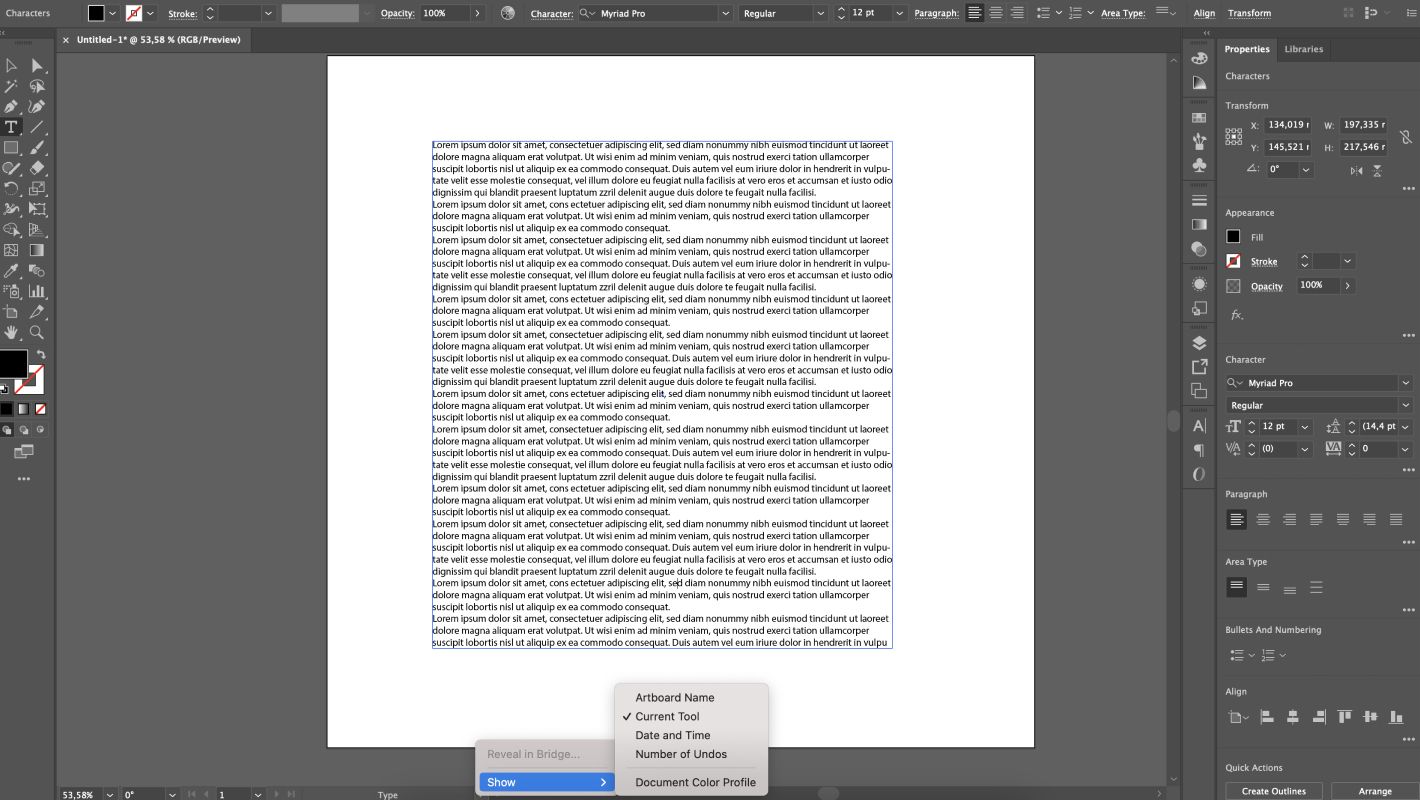Set Area Type vertical align to bottom
This screenshot has width=1420, height=800.
tap(1290, 588)
